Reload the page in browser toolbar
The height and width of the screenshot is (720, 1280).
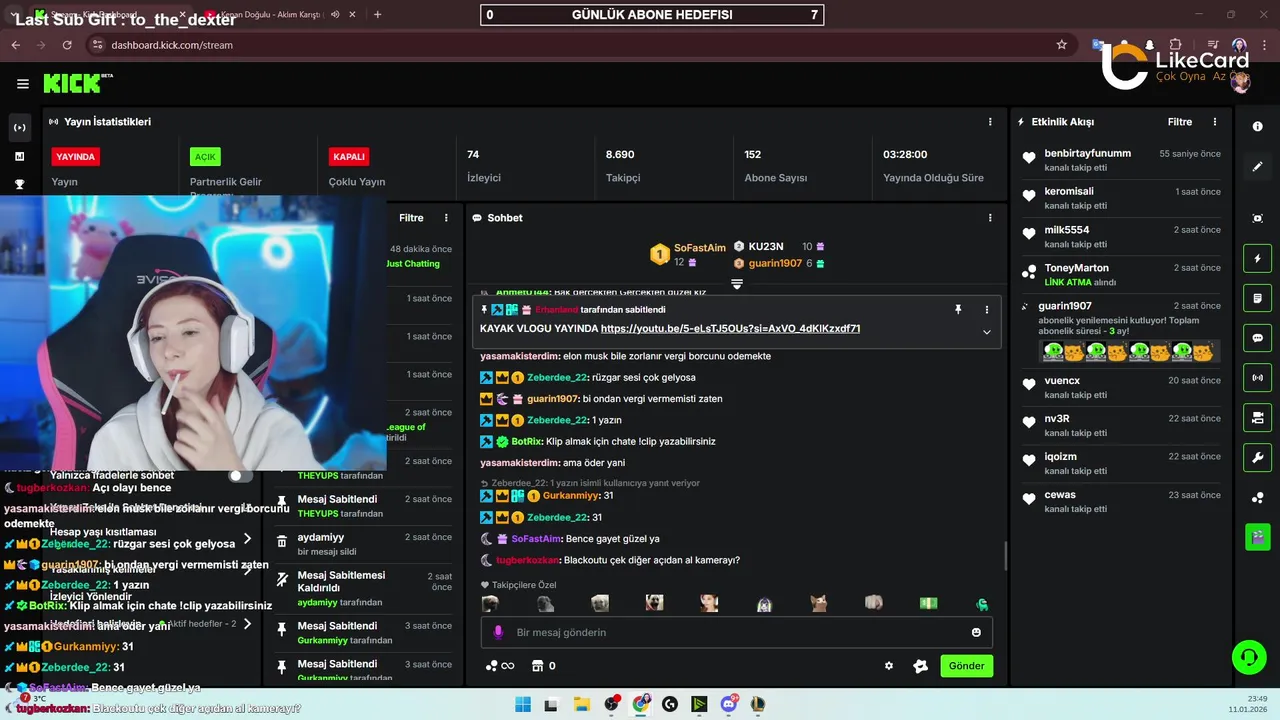(67, 45)
